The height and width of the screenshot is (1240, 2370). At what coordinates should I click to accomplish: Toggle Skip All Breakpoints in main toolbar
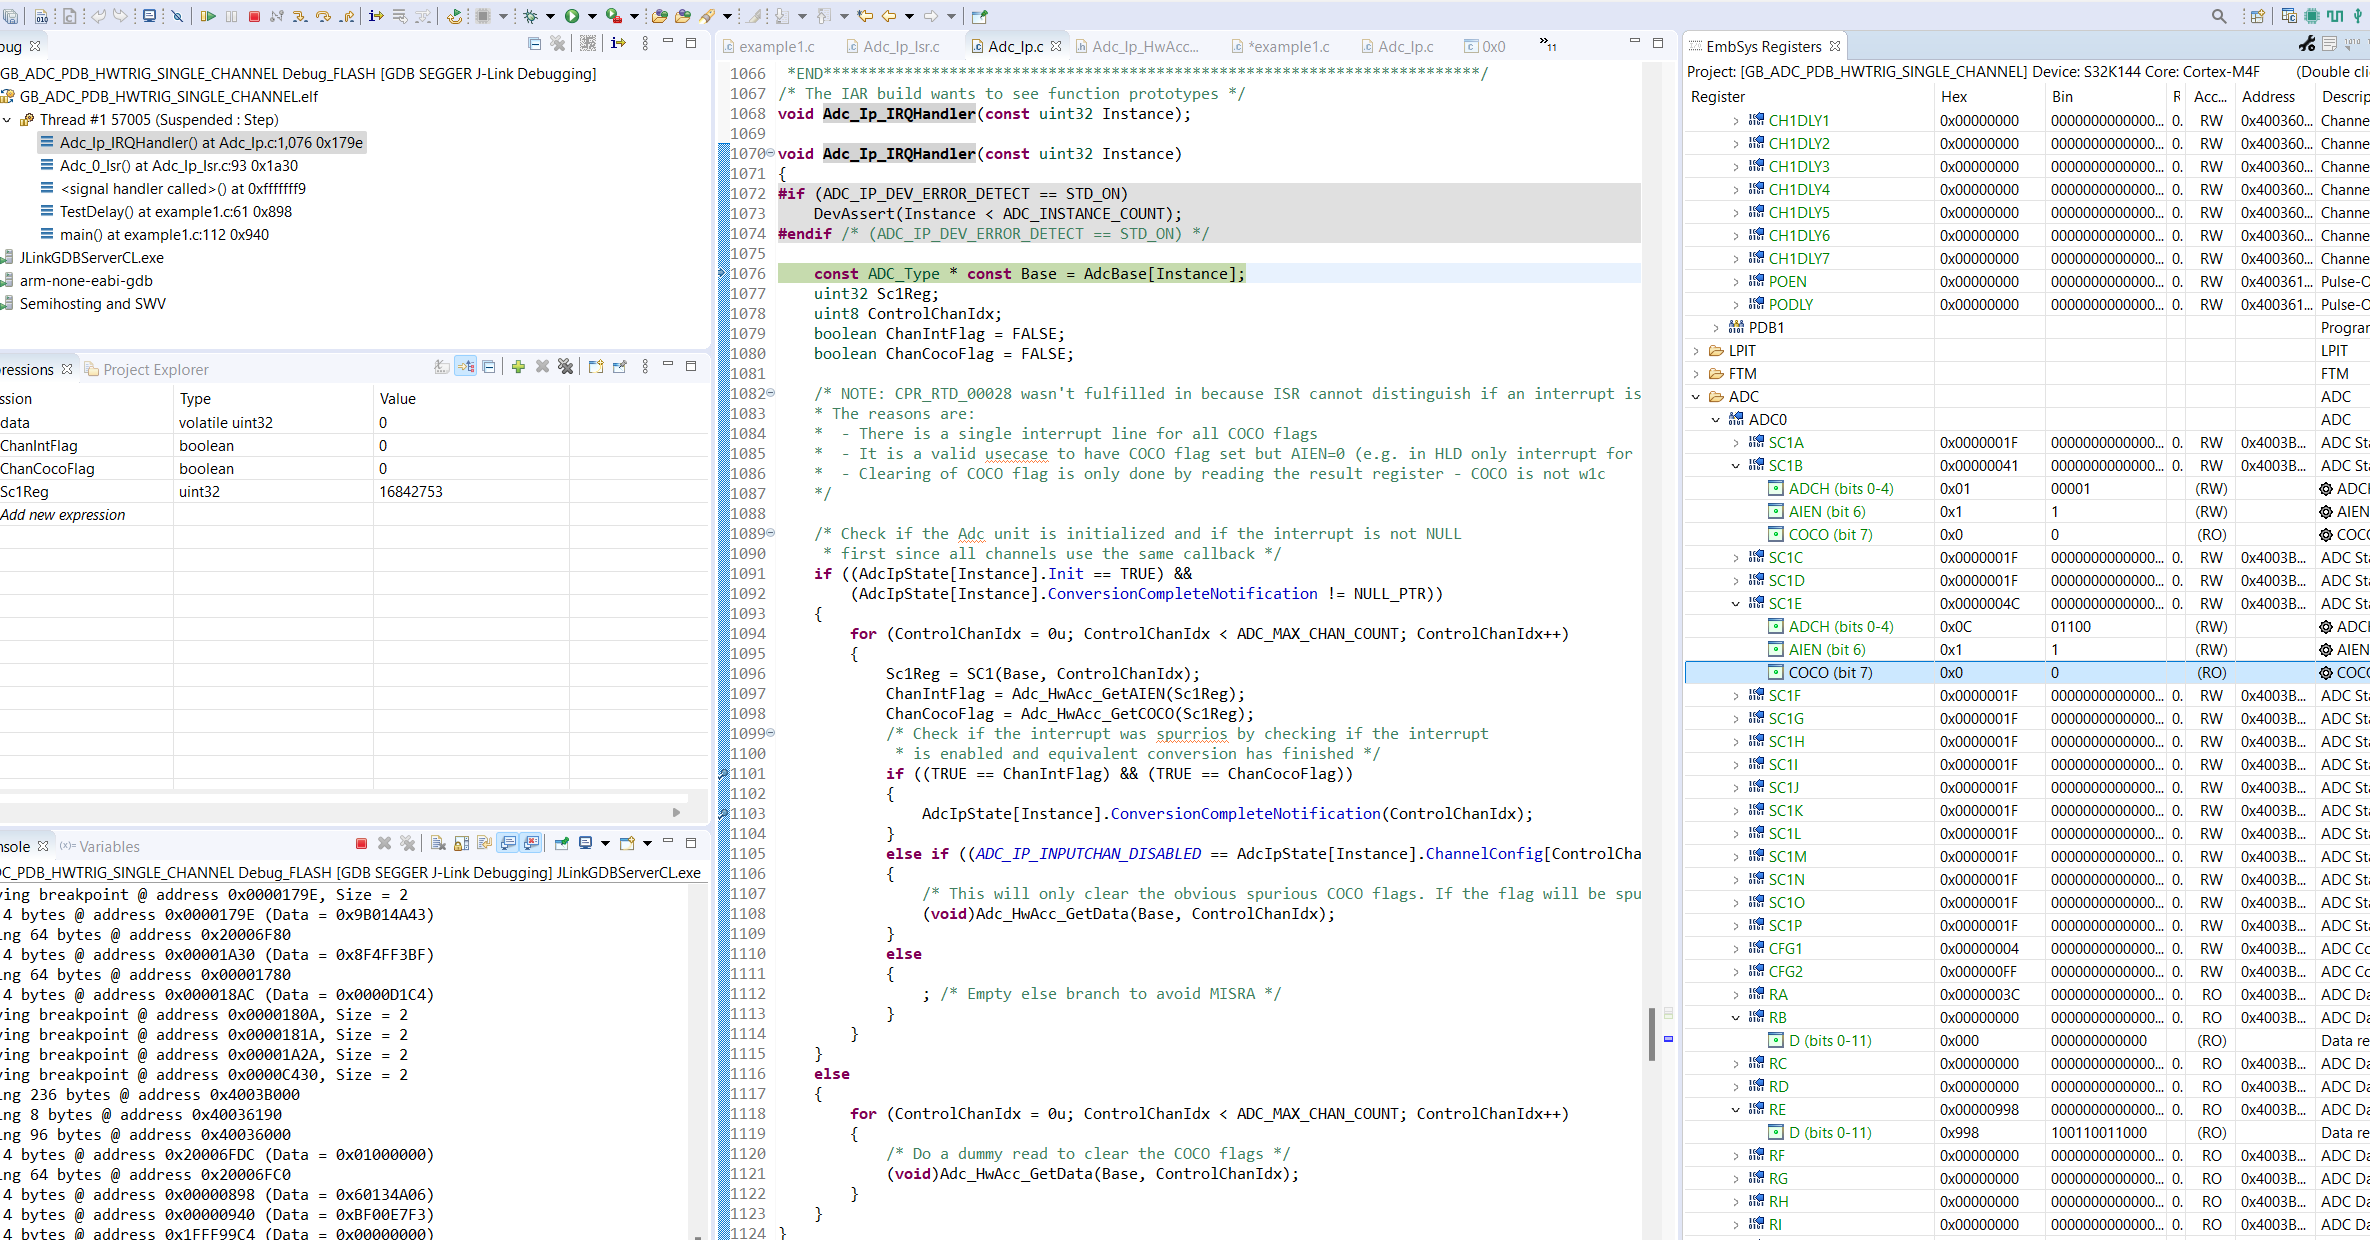[x=177, y=16]
